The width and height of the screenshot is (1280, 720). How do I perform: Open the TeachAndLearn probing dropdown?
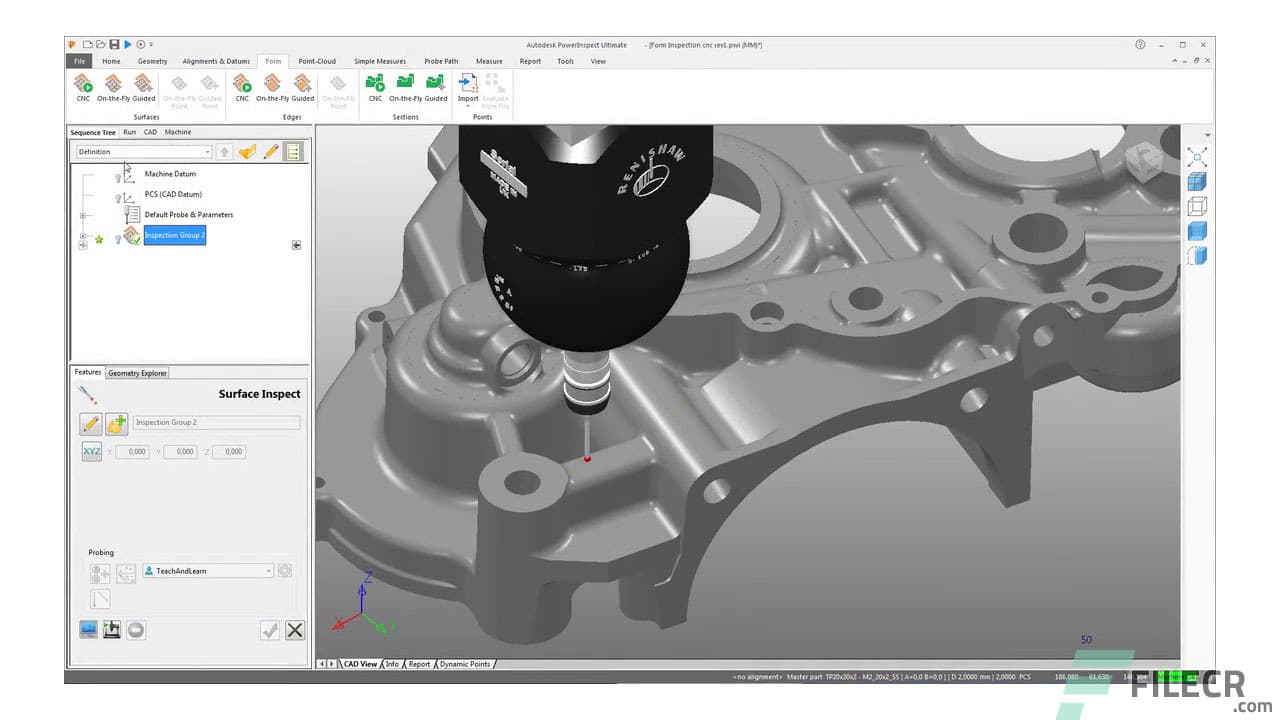coord(269,570)
